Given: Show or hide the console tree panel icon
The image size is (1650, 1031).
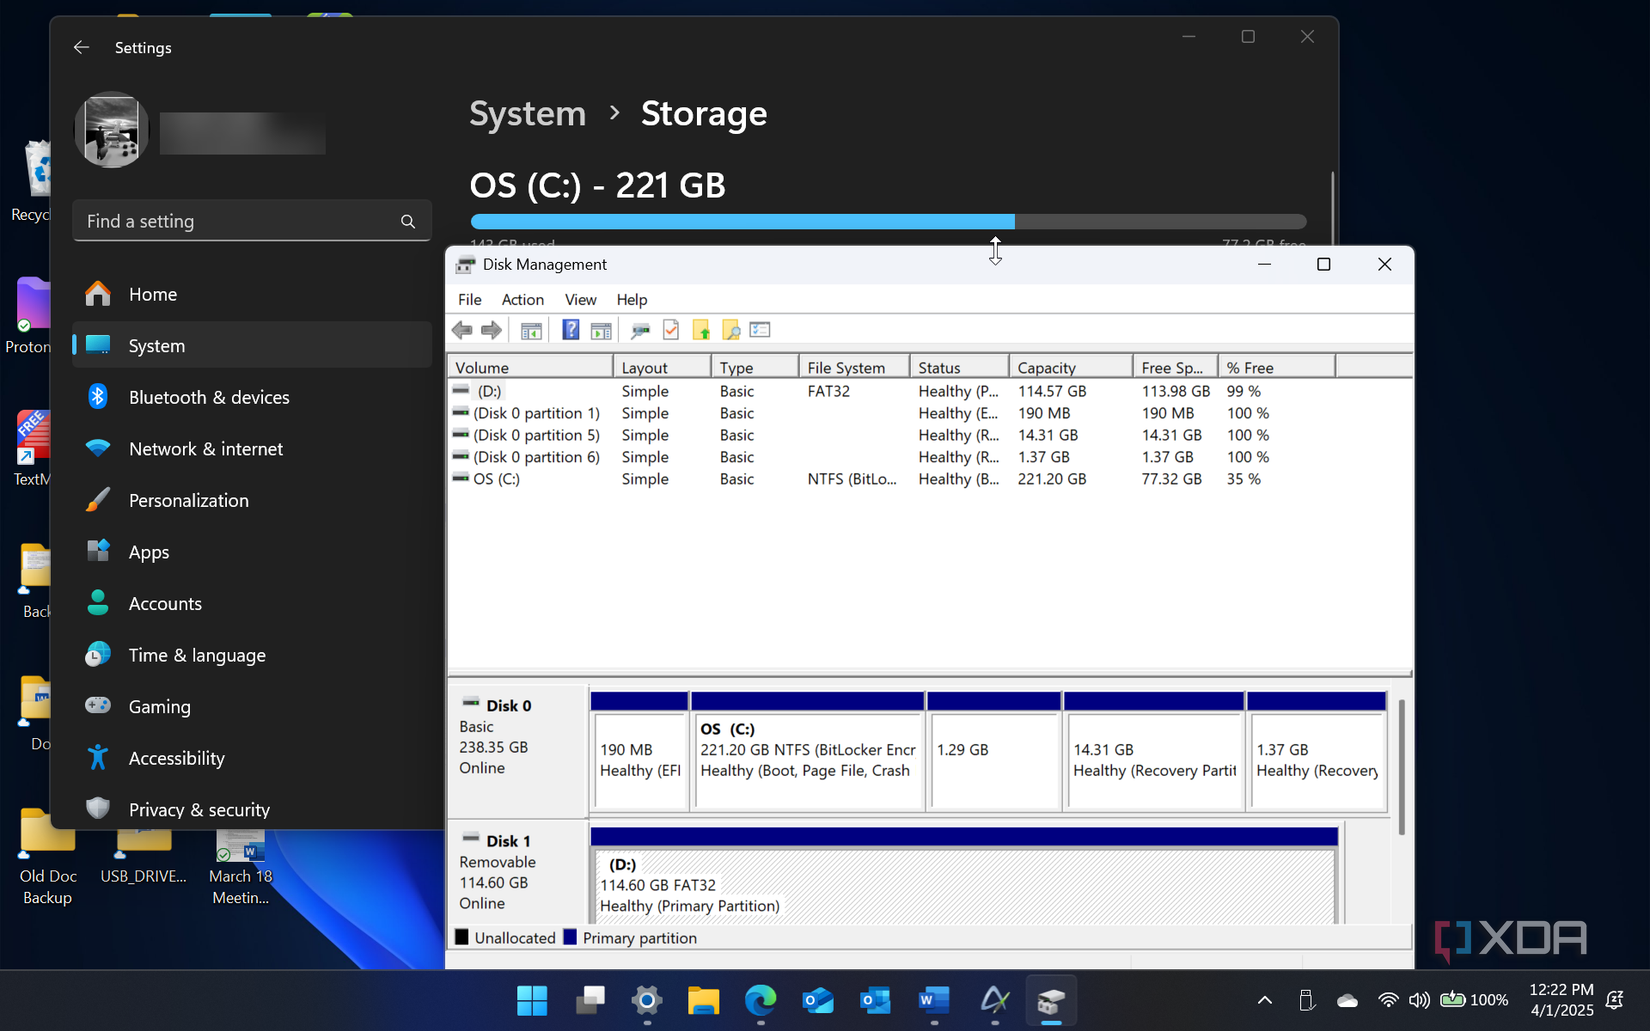Looking at the screenshot, I should [x=530, y=329].
